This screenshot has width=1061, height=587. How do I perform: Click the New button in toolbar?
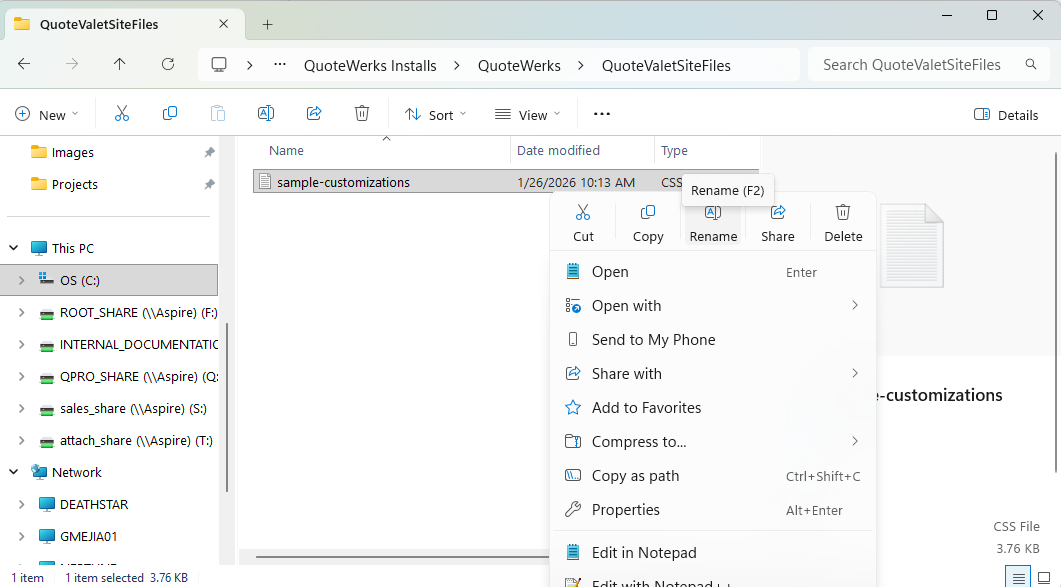click(46, 115)
